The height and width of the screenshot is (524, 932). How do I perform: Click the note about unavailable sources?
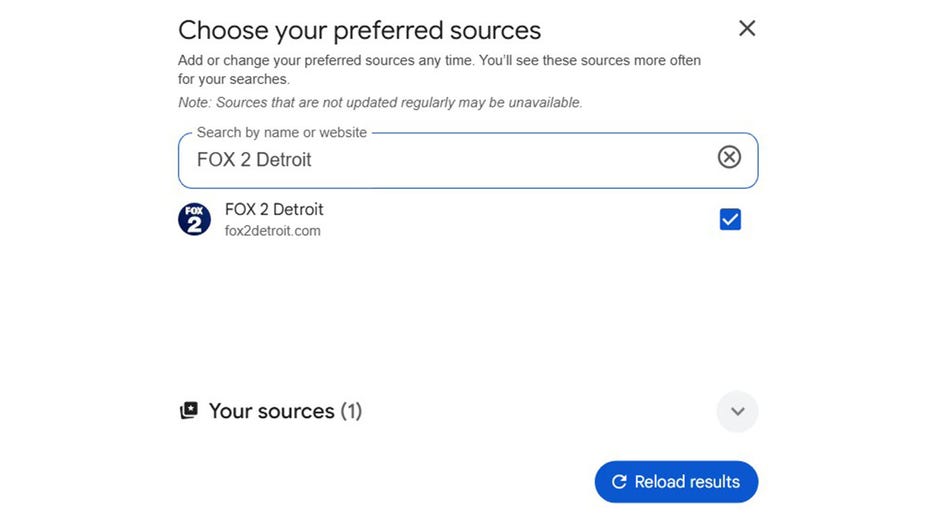point(380,102)
